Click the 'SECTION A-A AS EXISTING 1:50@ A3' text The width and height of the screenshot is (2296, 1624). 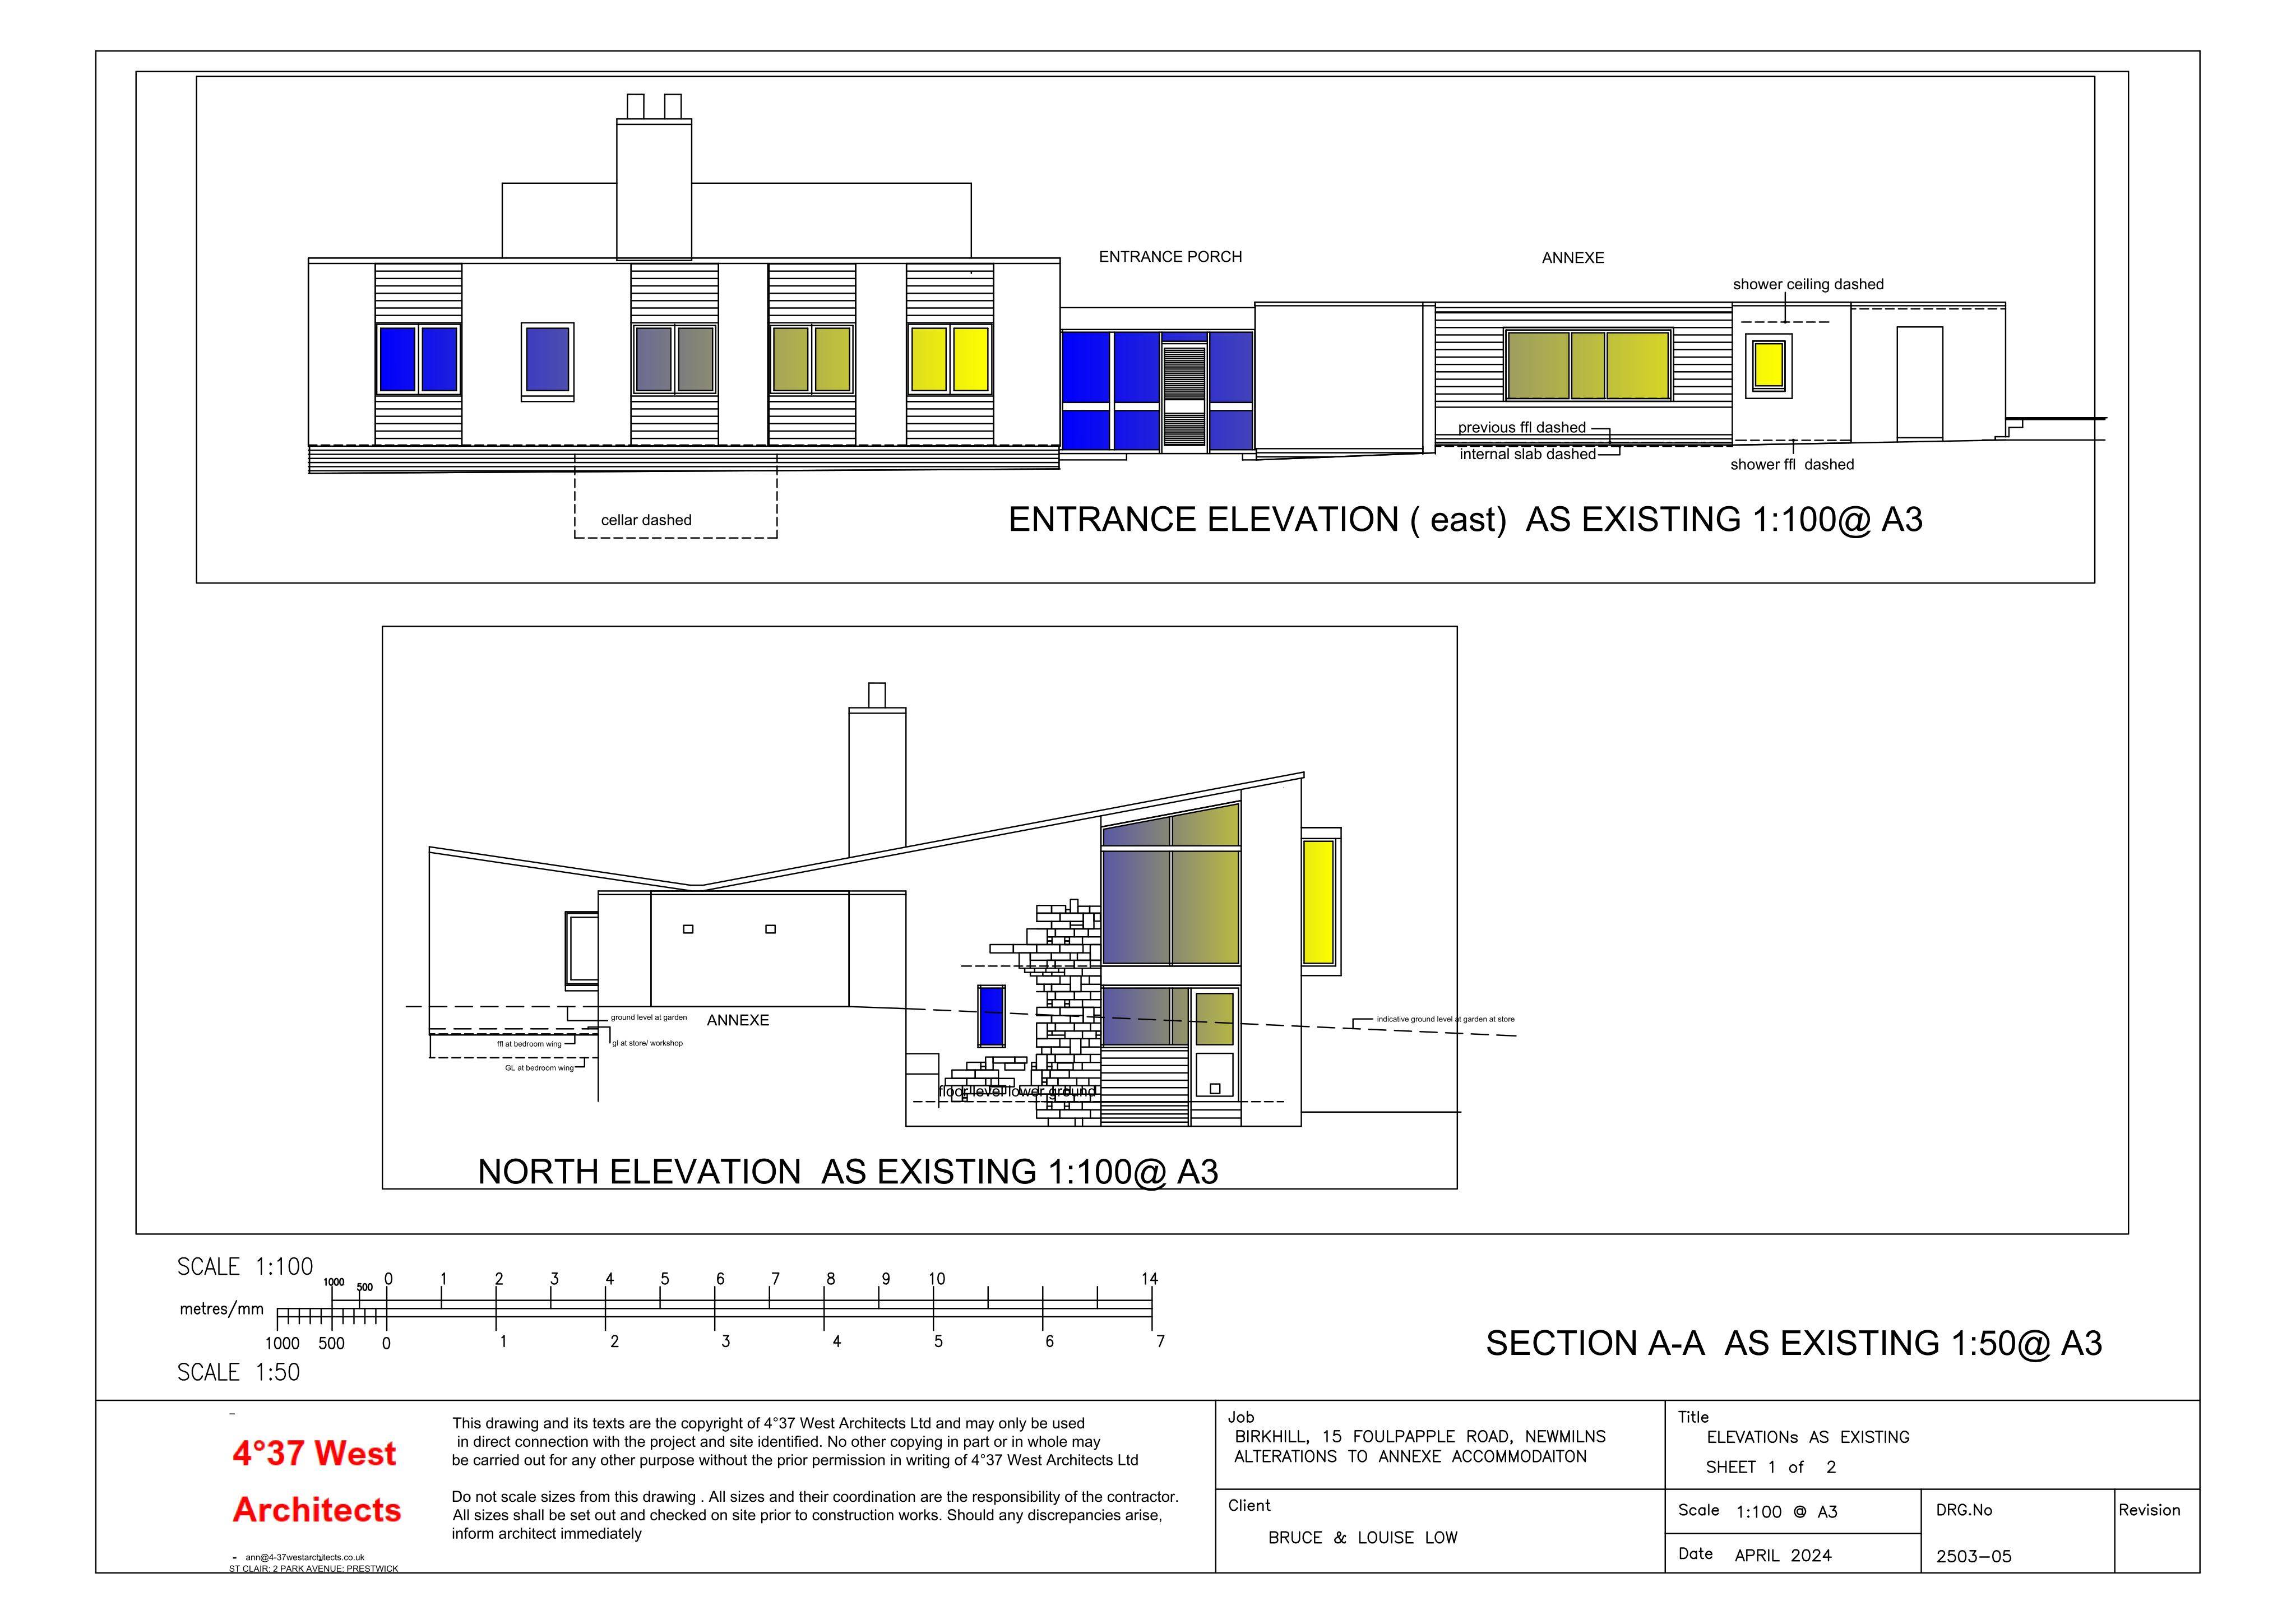(x=1794, y=1344)
